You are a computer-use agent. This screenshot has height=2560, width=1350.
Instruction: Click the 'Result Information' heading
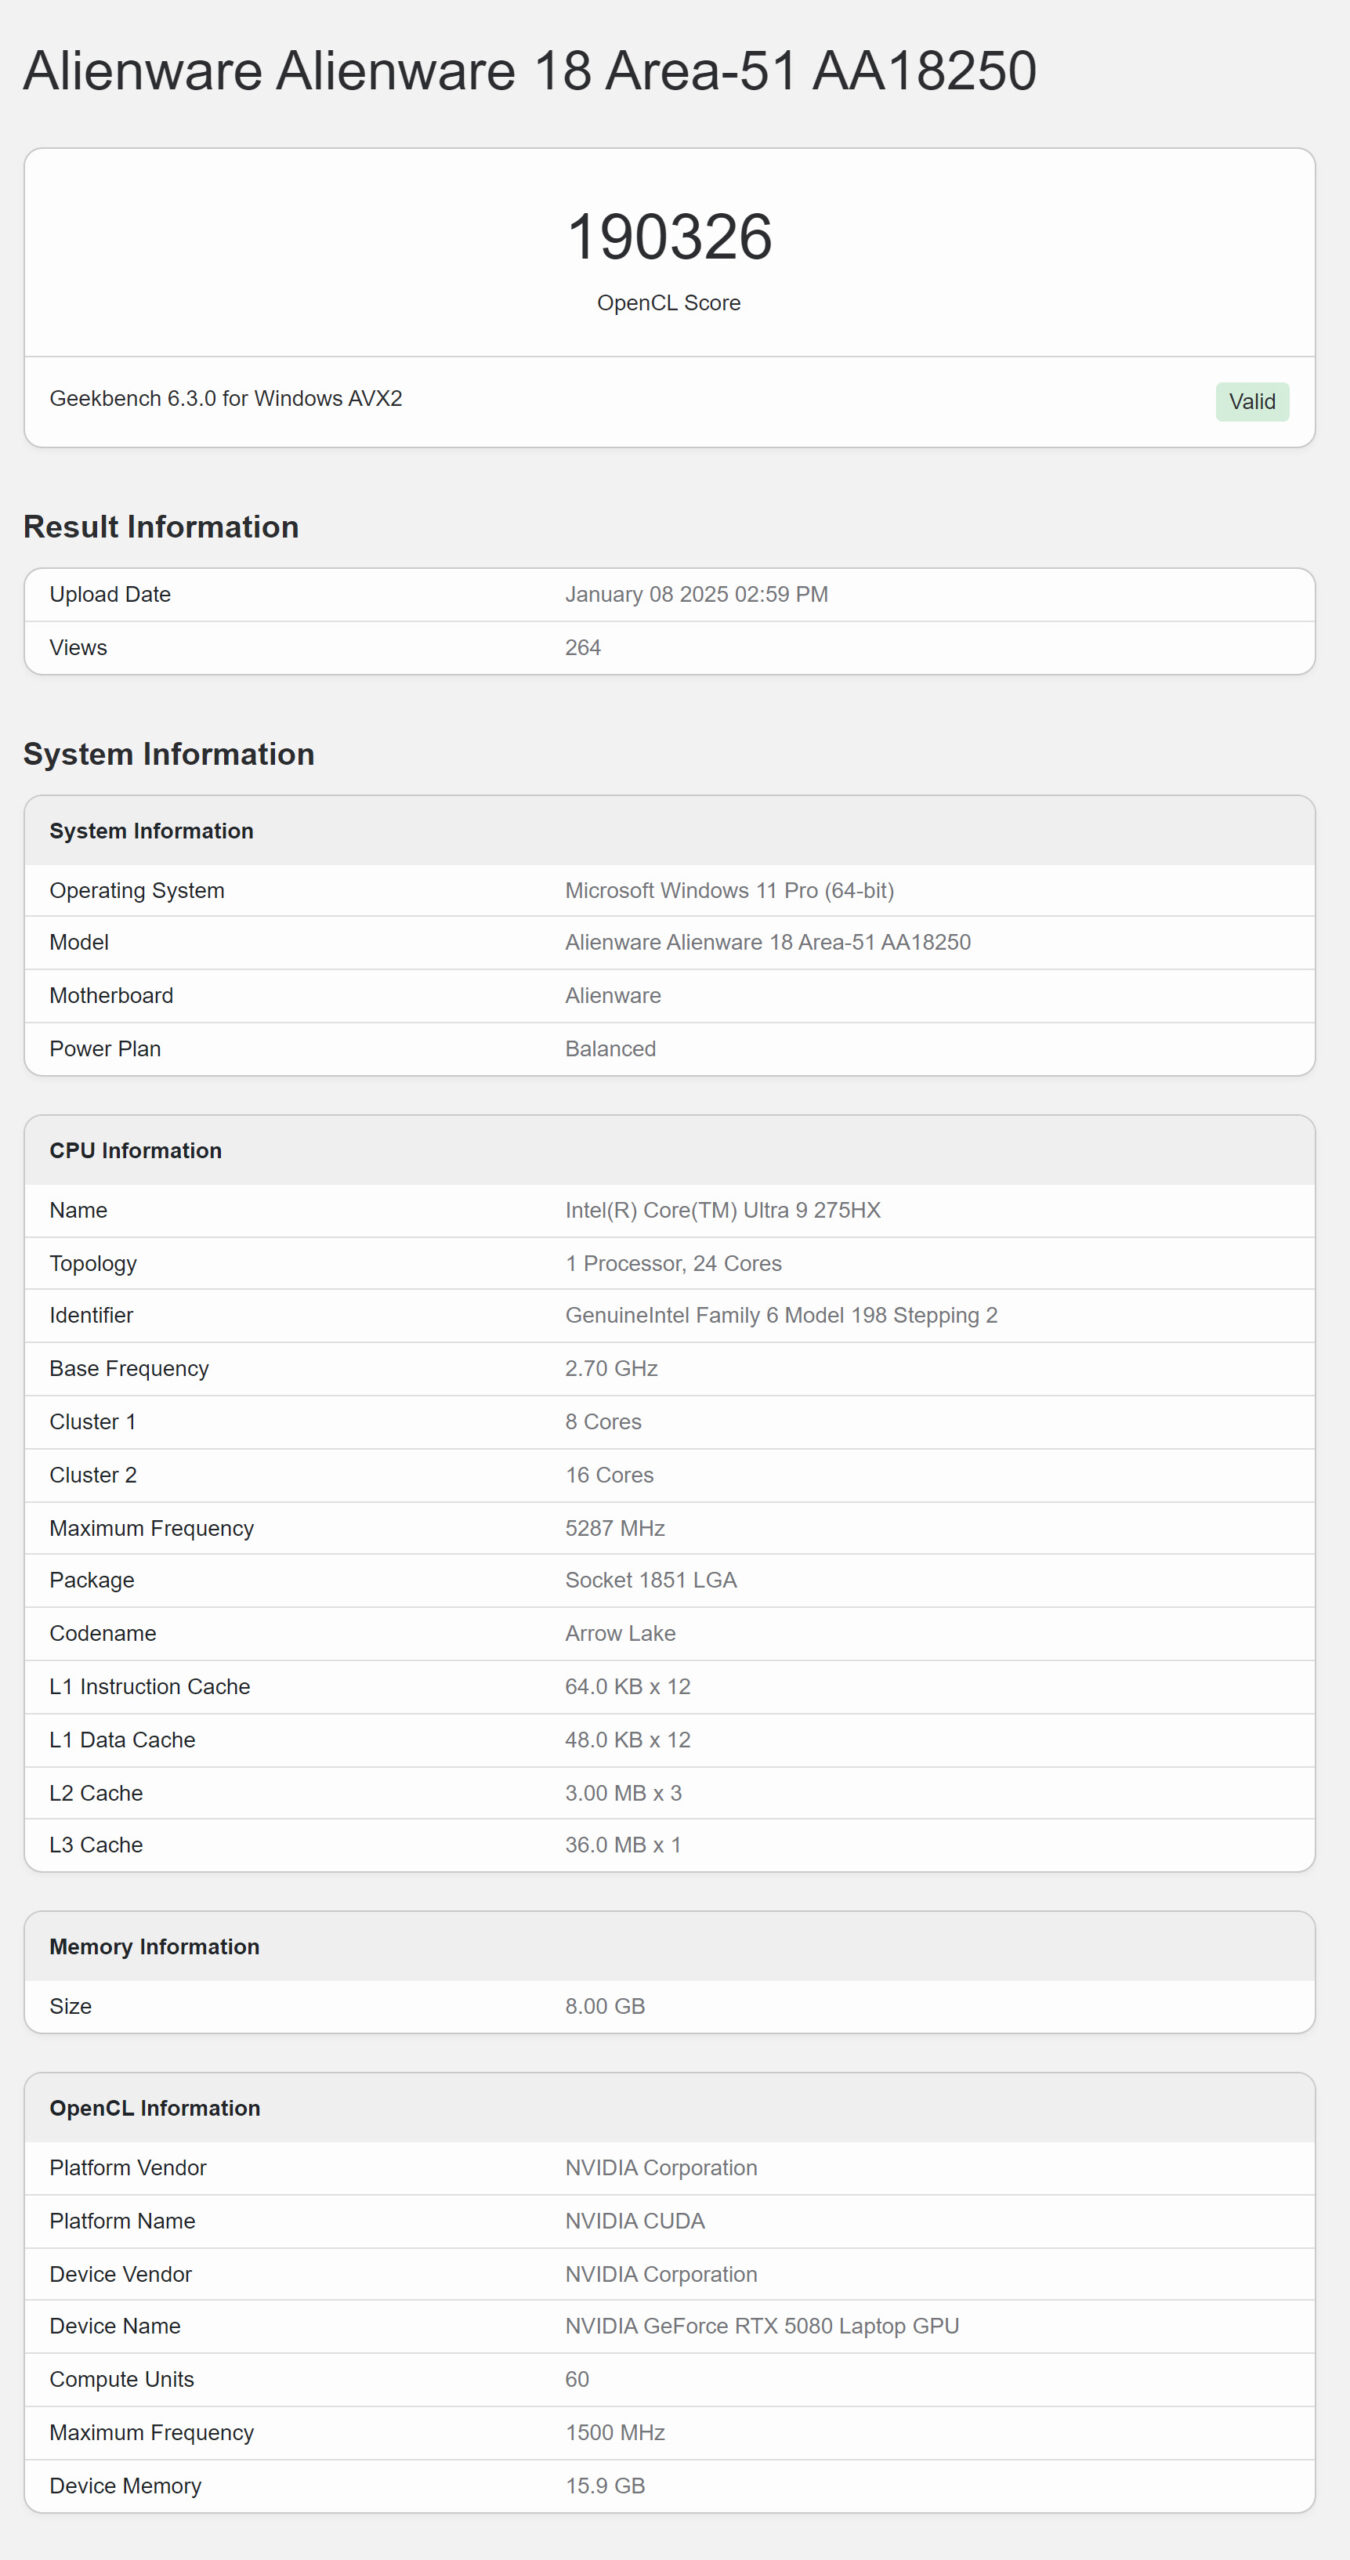(161, 527)
